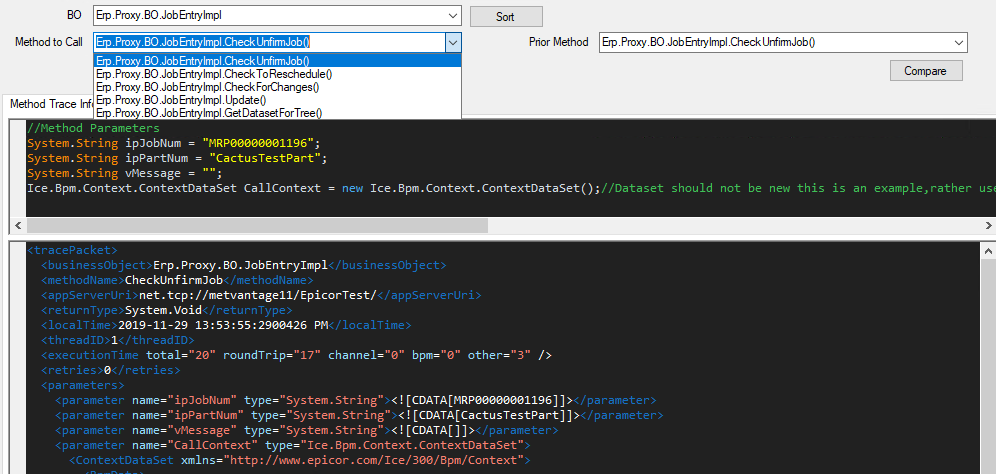Screen dimensions: 996x474
Task: Click the ipPartNum parameter XML line
Action: (x=360, y=416)
